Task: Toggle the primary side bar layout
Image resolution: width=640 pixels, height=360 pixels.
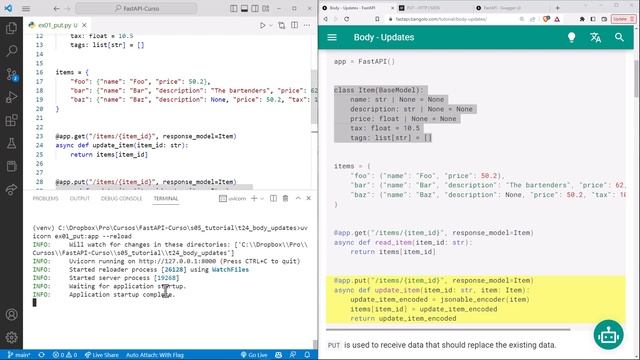Action: coord(233,9)
